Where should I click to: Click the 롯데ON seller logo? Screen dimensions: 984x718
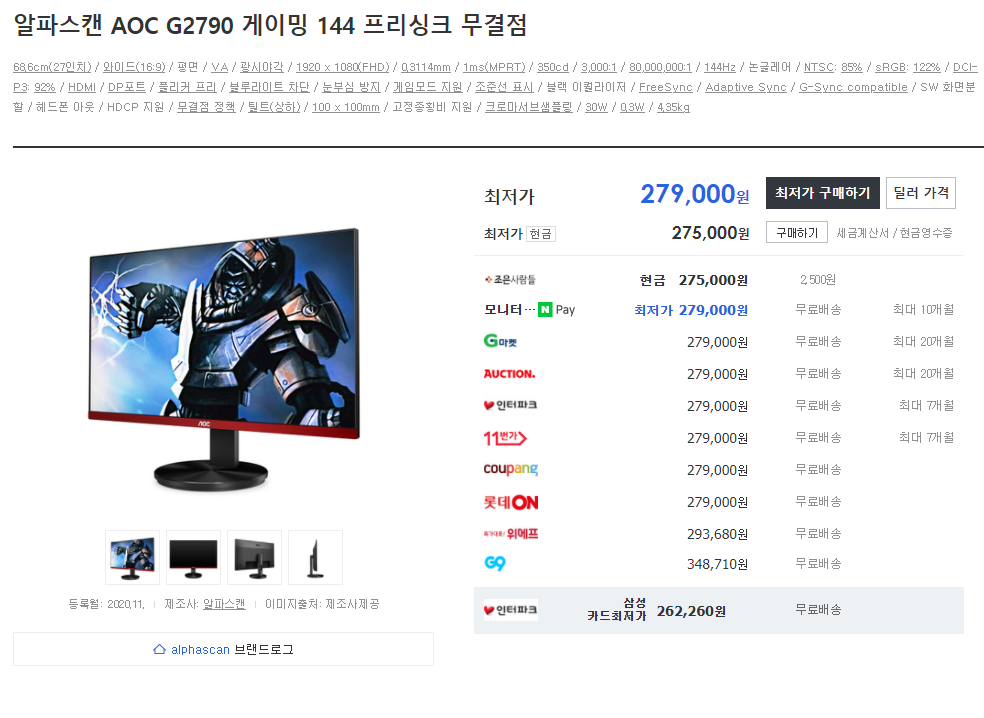(x=511, y=502)
